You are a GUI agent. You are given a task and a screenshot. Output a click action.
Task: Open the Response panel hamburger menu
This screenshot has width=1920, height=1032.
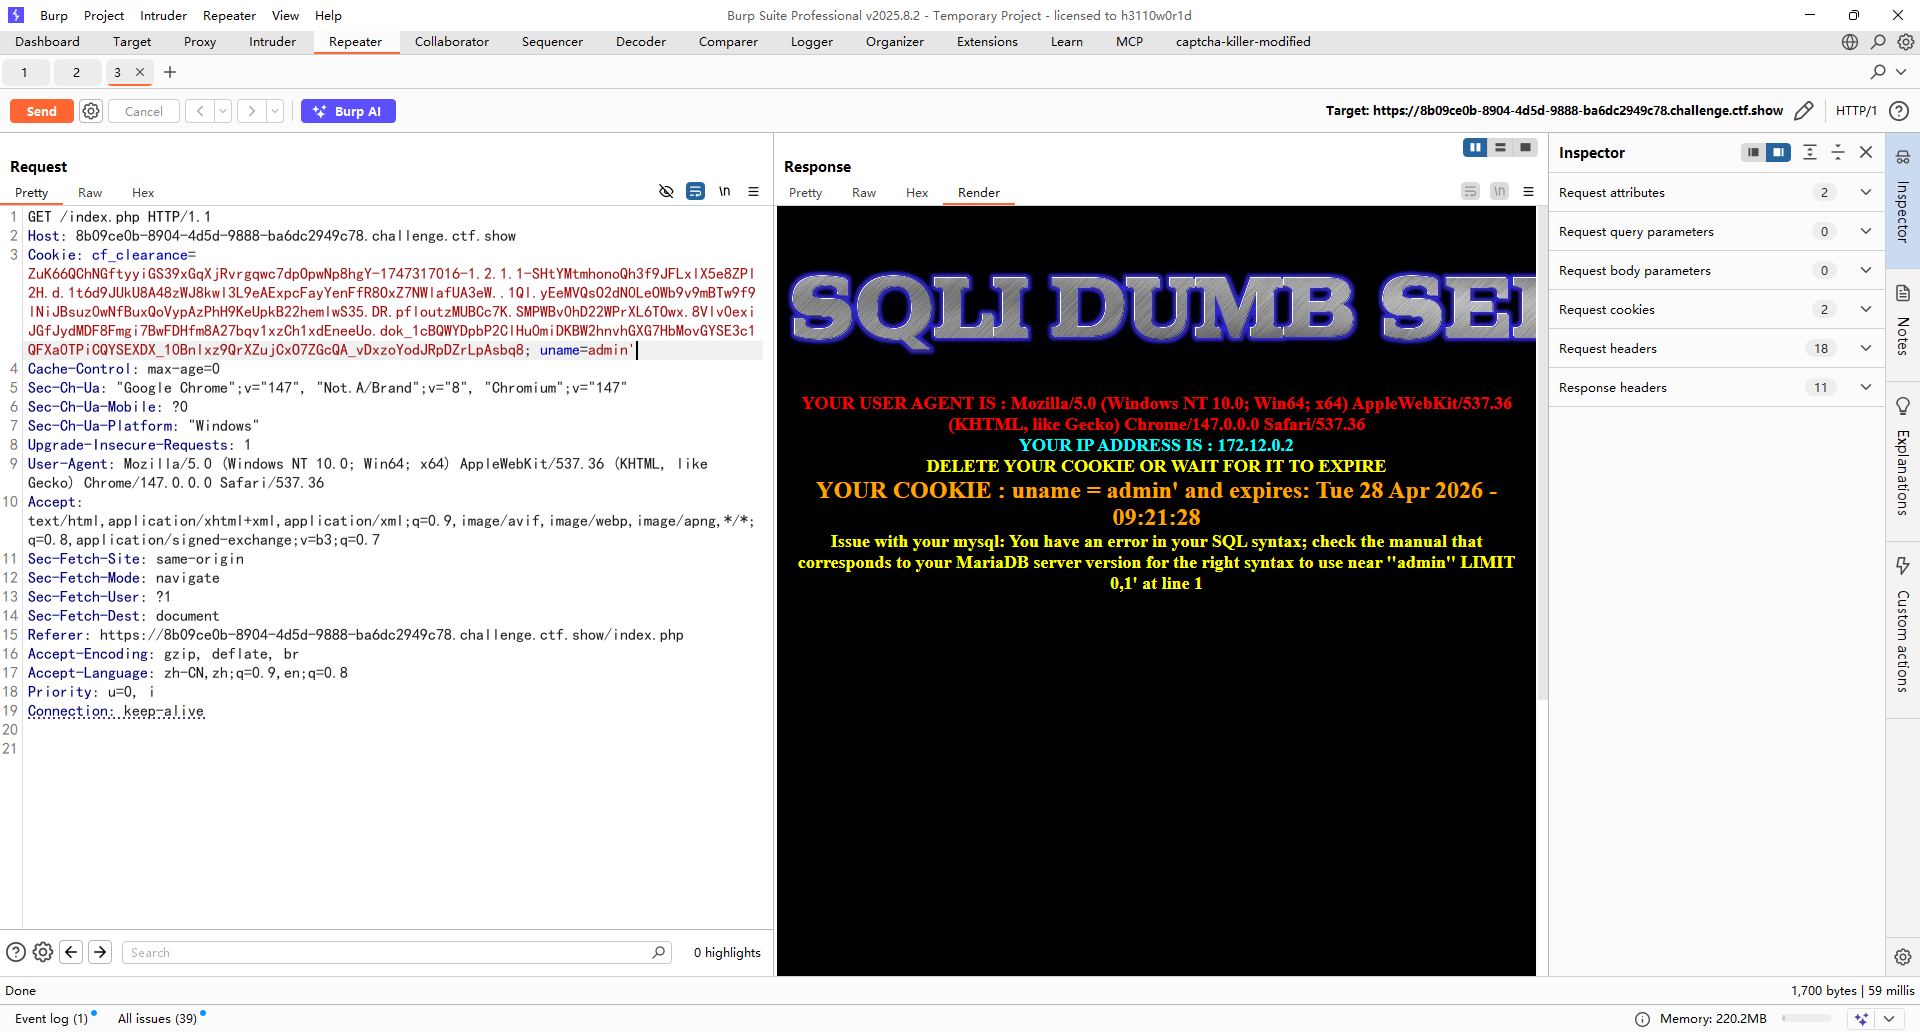1528,192
